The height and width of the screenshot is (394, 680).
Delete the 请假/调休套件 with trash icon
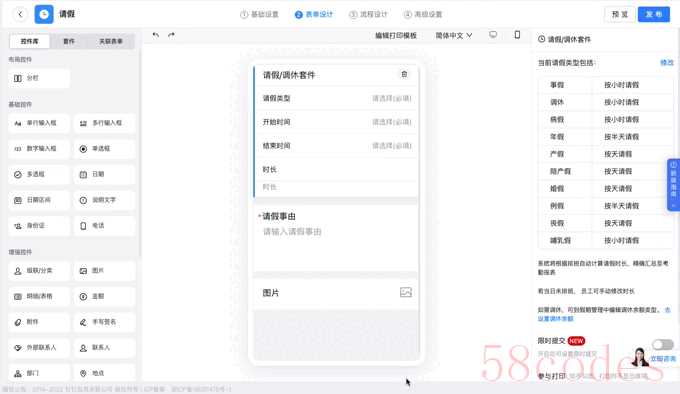[404, 74]
